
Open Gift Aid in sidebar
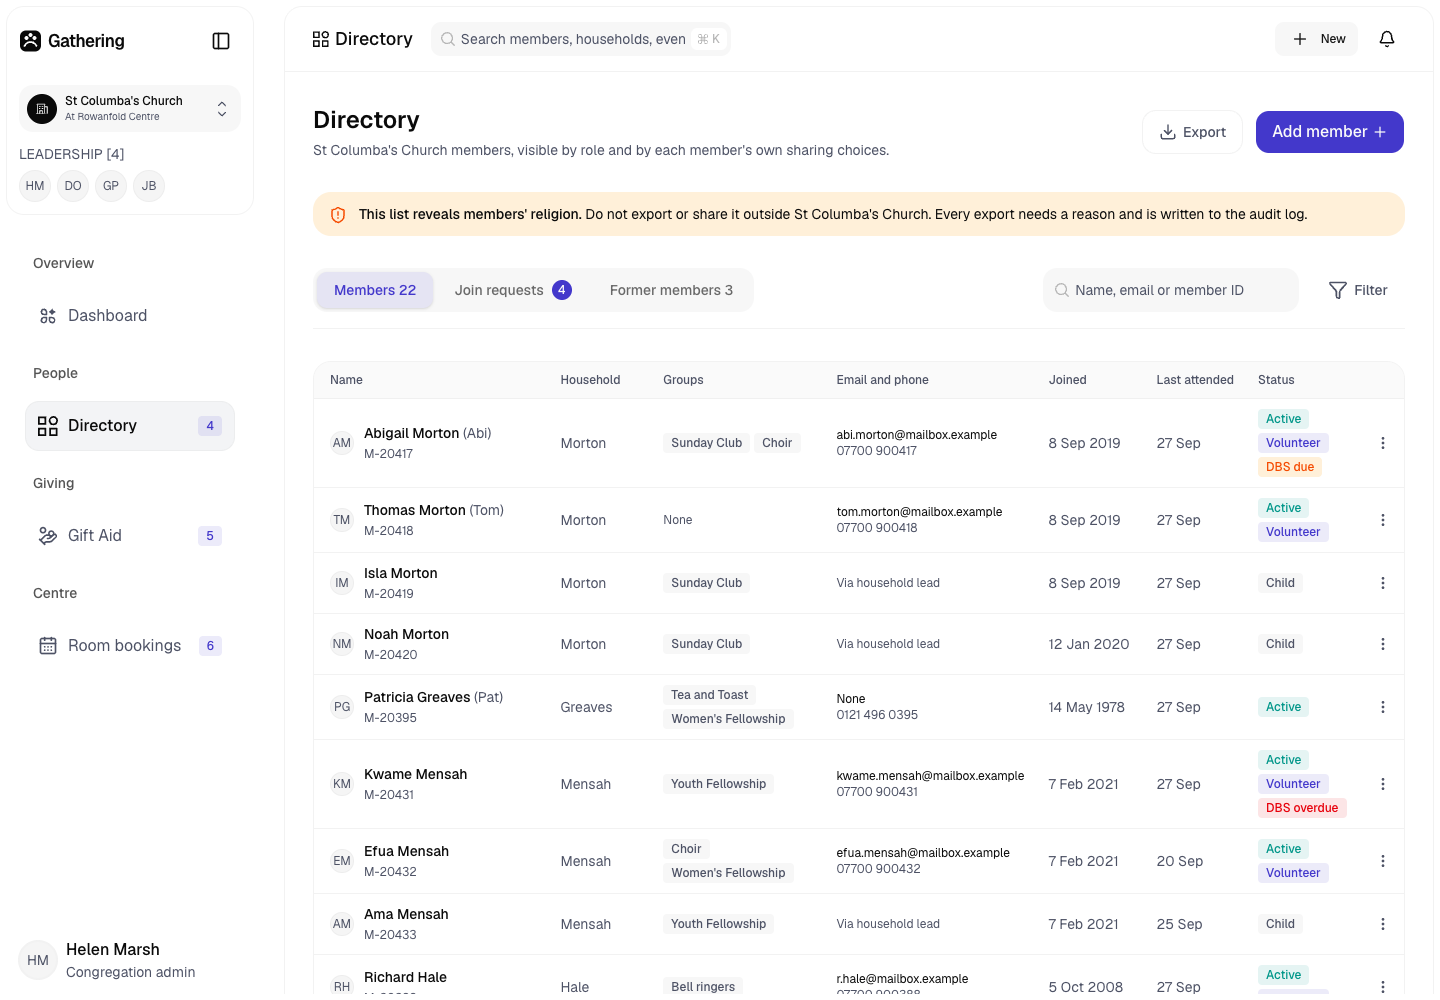130,536
